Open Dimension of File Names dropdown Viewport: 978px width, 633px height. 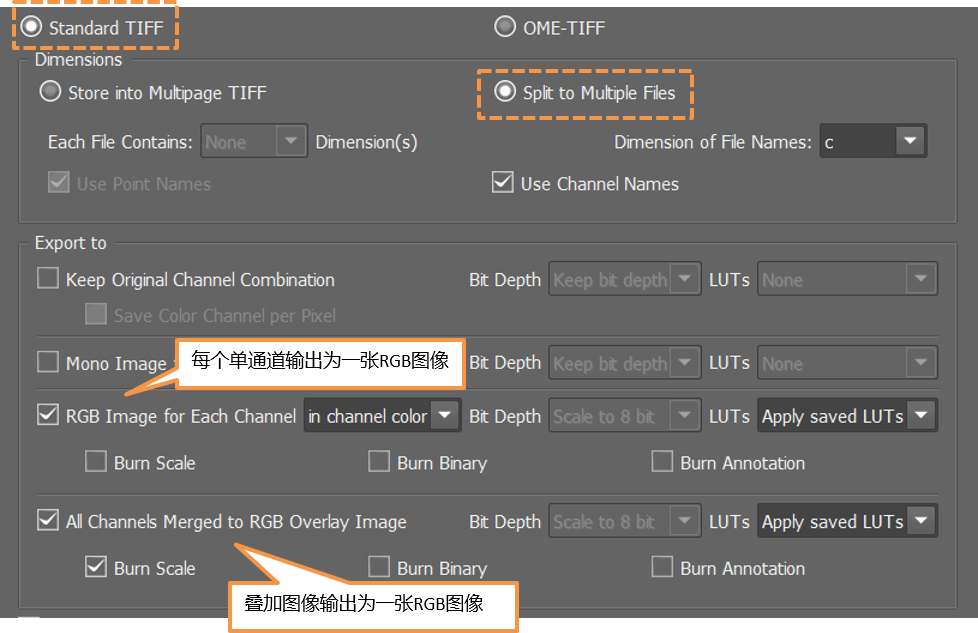(x=873, y=142)
